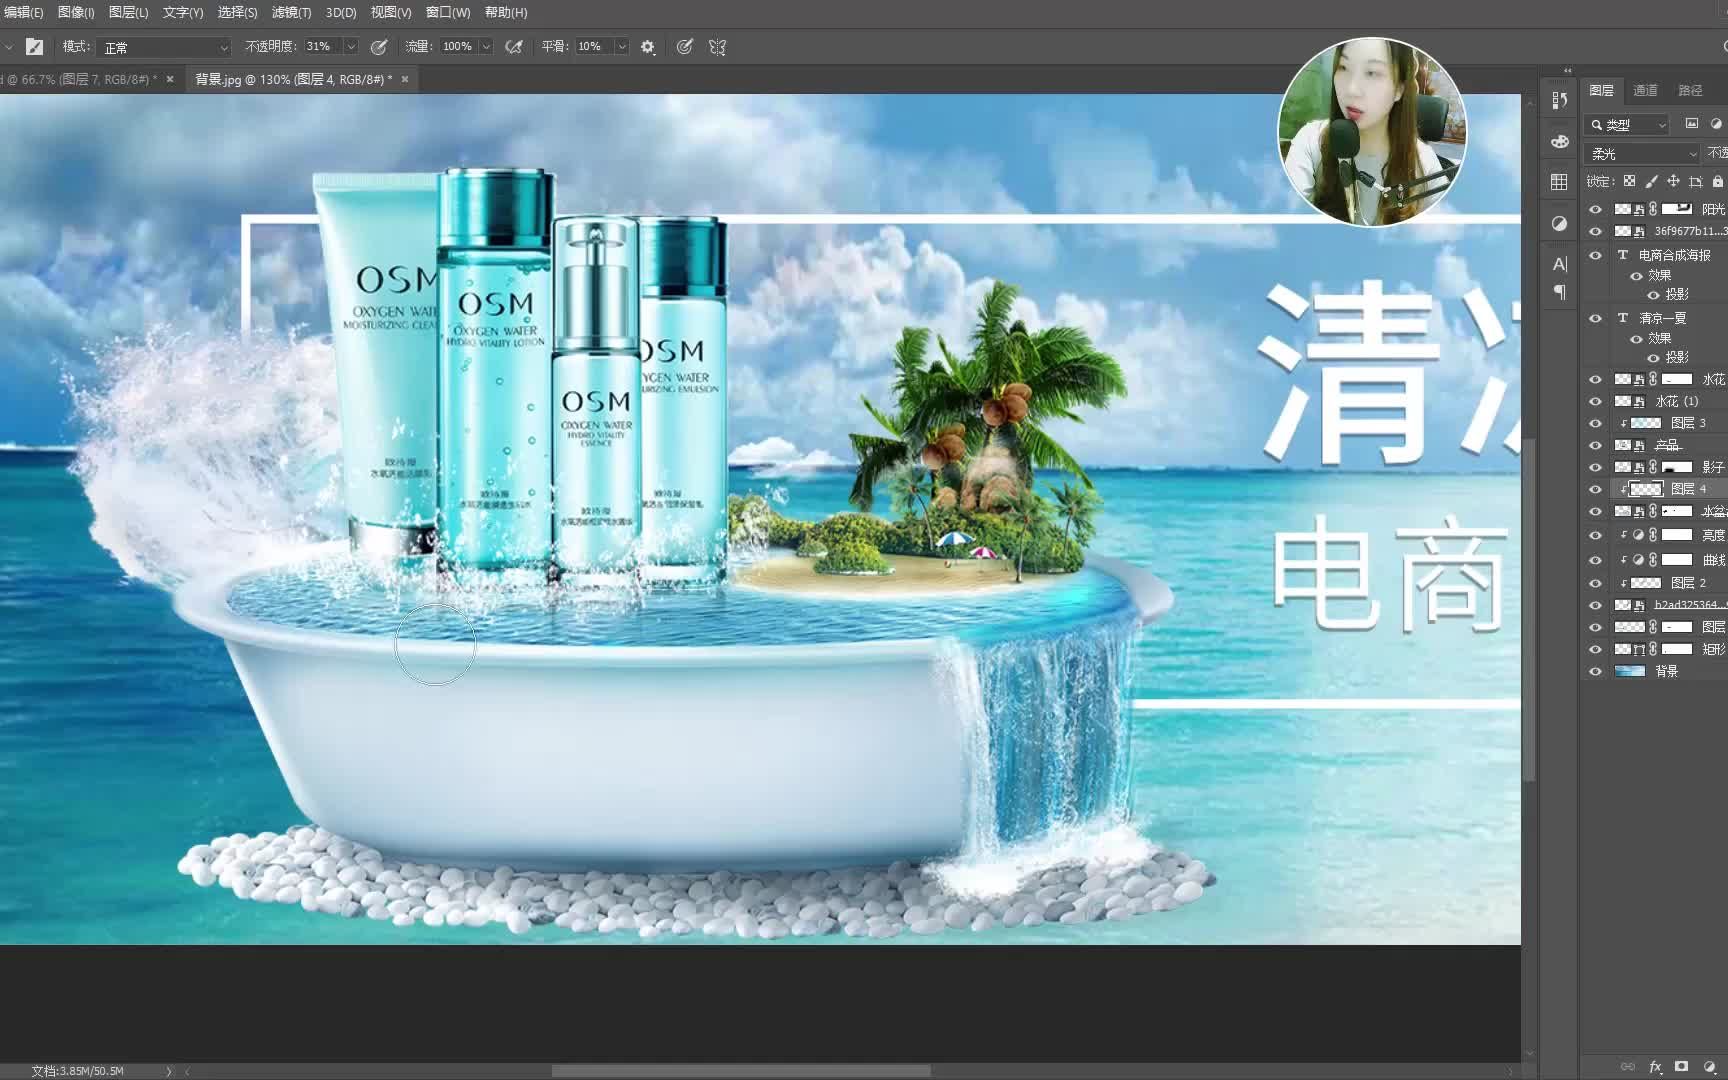Open the Swatches panel grid icon
Viewport: 1728px width, 1080px height.
1558,181
